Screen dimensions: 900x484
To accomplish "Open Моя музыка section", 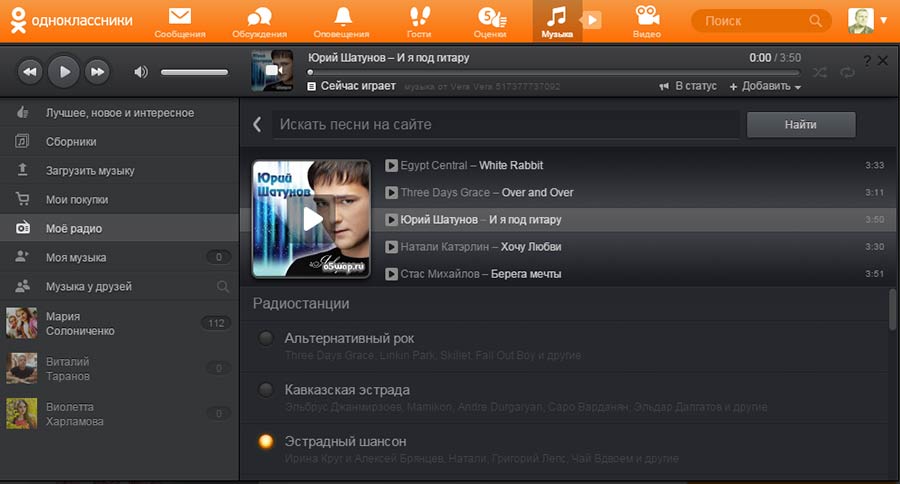I will 119,257.
